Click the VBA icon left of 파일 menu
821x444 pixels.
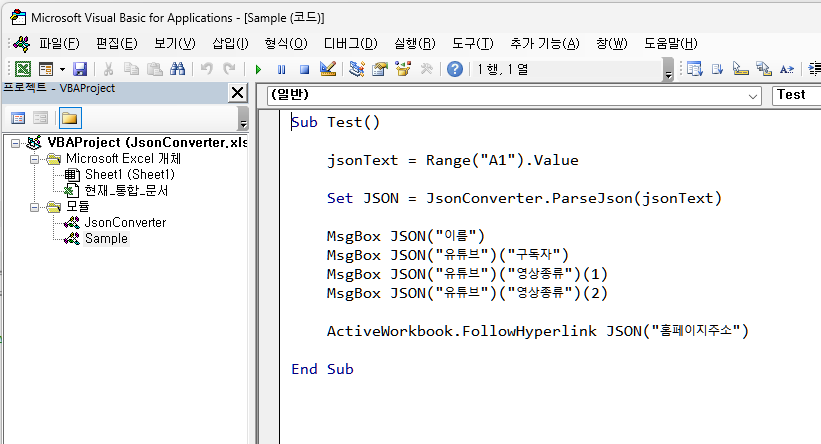tap(22, 43)
